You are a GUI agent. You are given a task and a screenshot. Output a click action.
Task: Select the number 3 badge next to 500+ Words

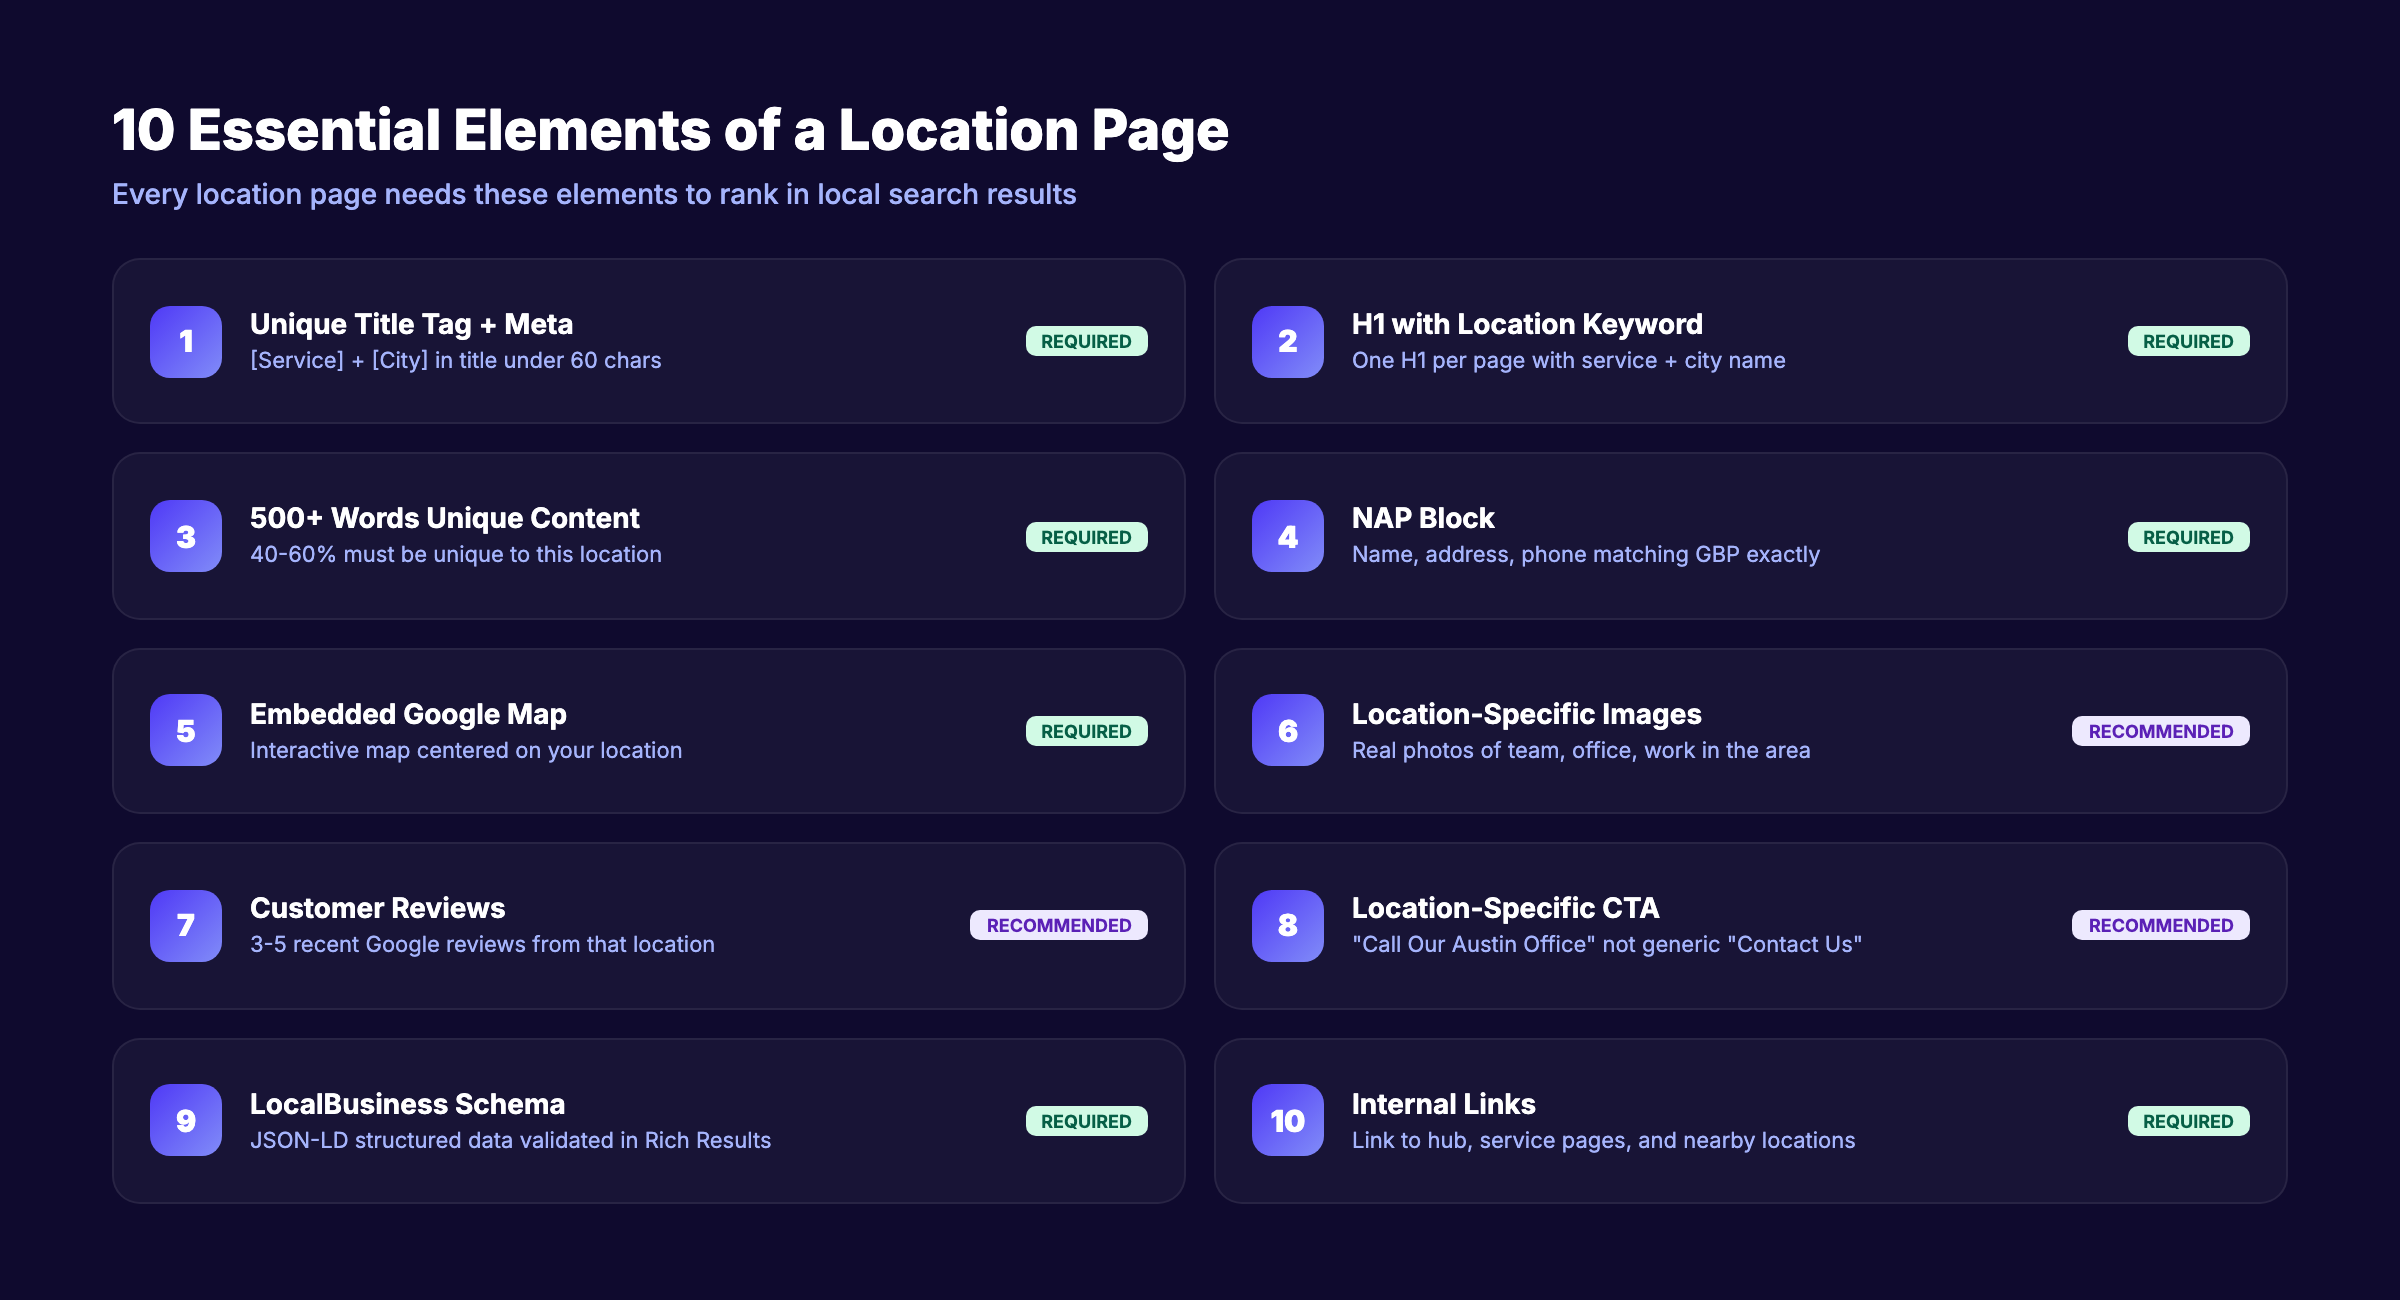coord(184,536)
